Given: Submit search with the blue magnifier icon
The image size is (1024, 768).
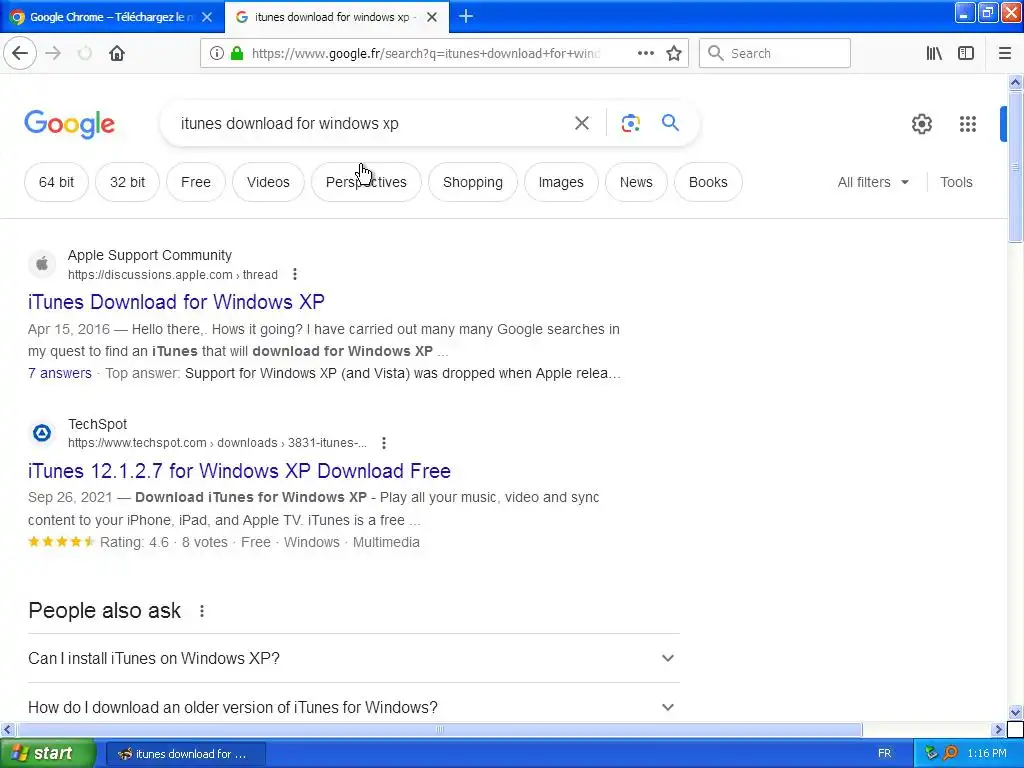Looking at the screenshot, I should pos(670,123).
